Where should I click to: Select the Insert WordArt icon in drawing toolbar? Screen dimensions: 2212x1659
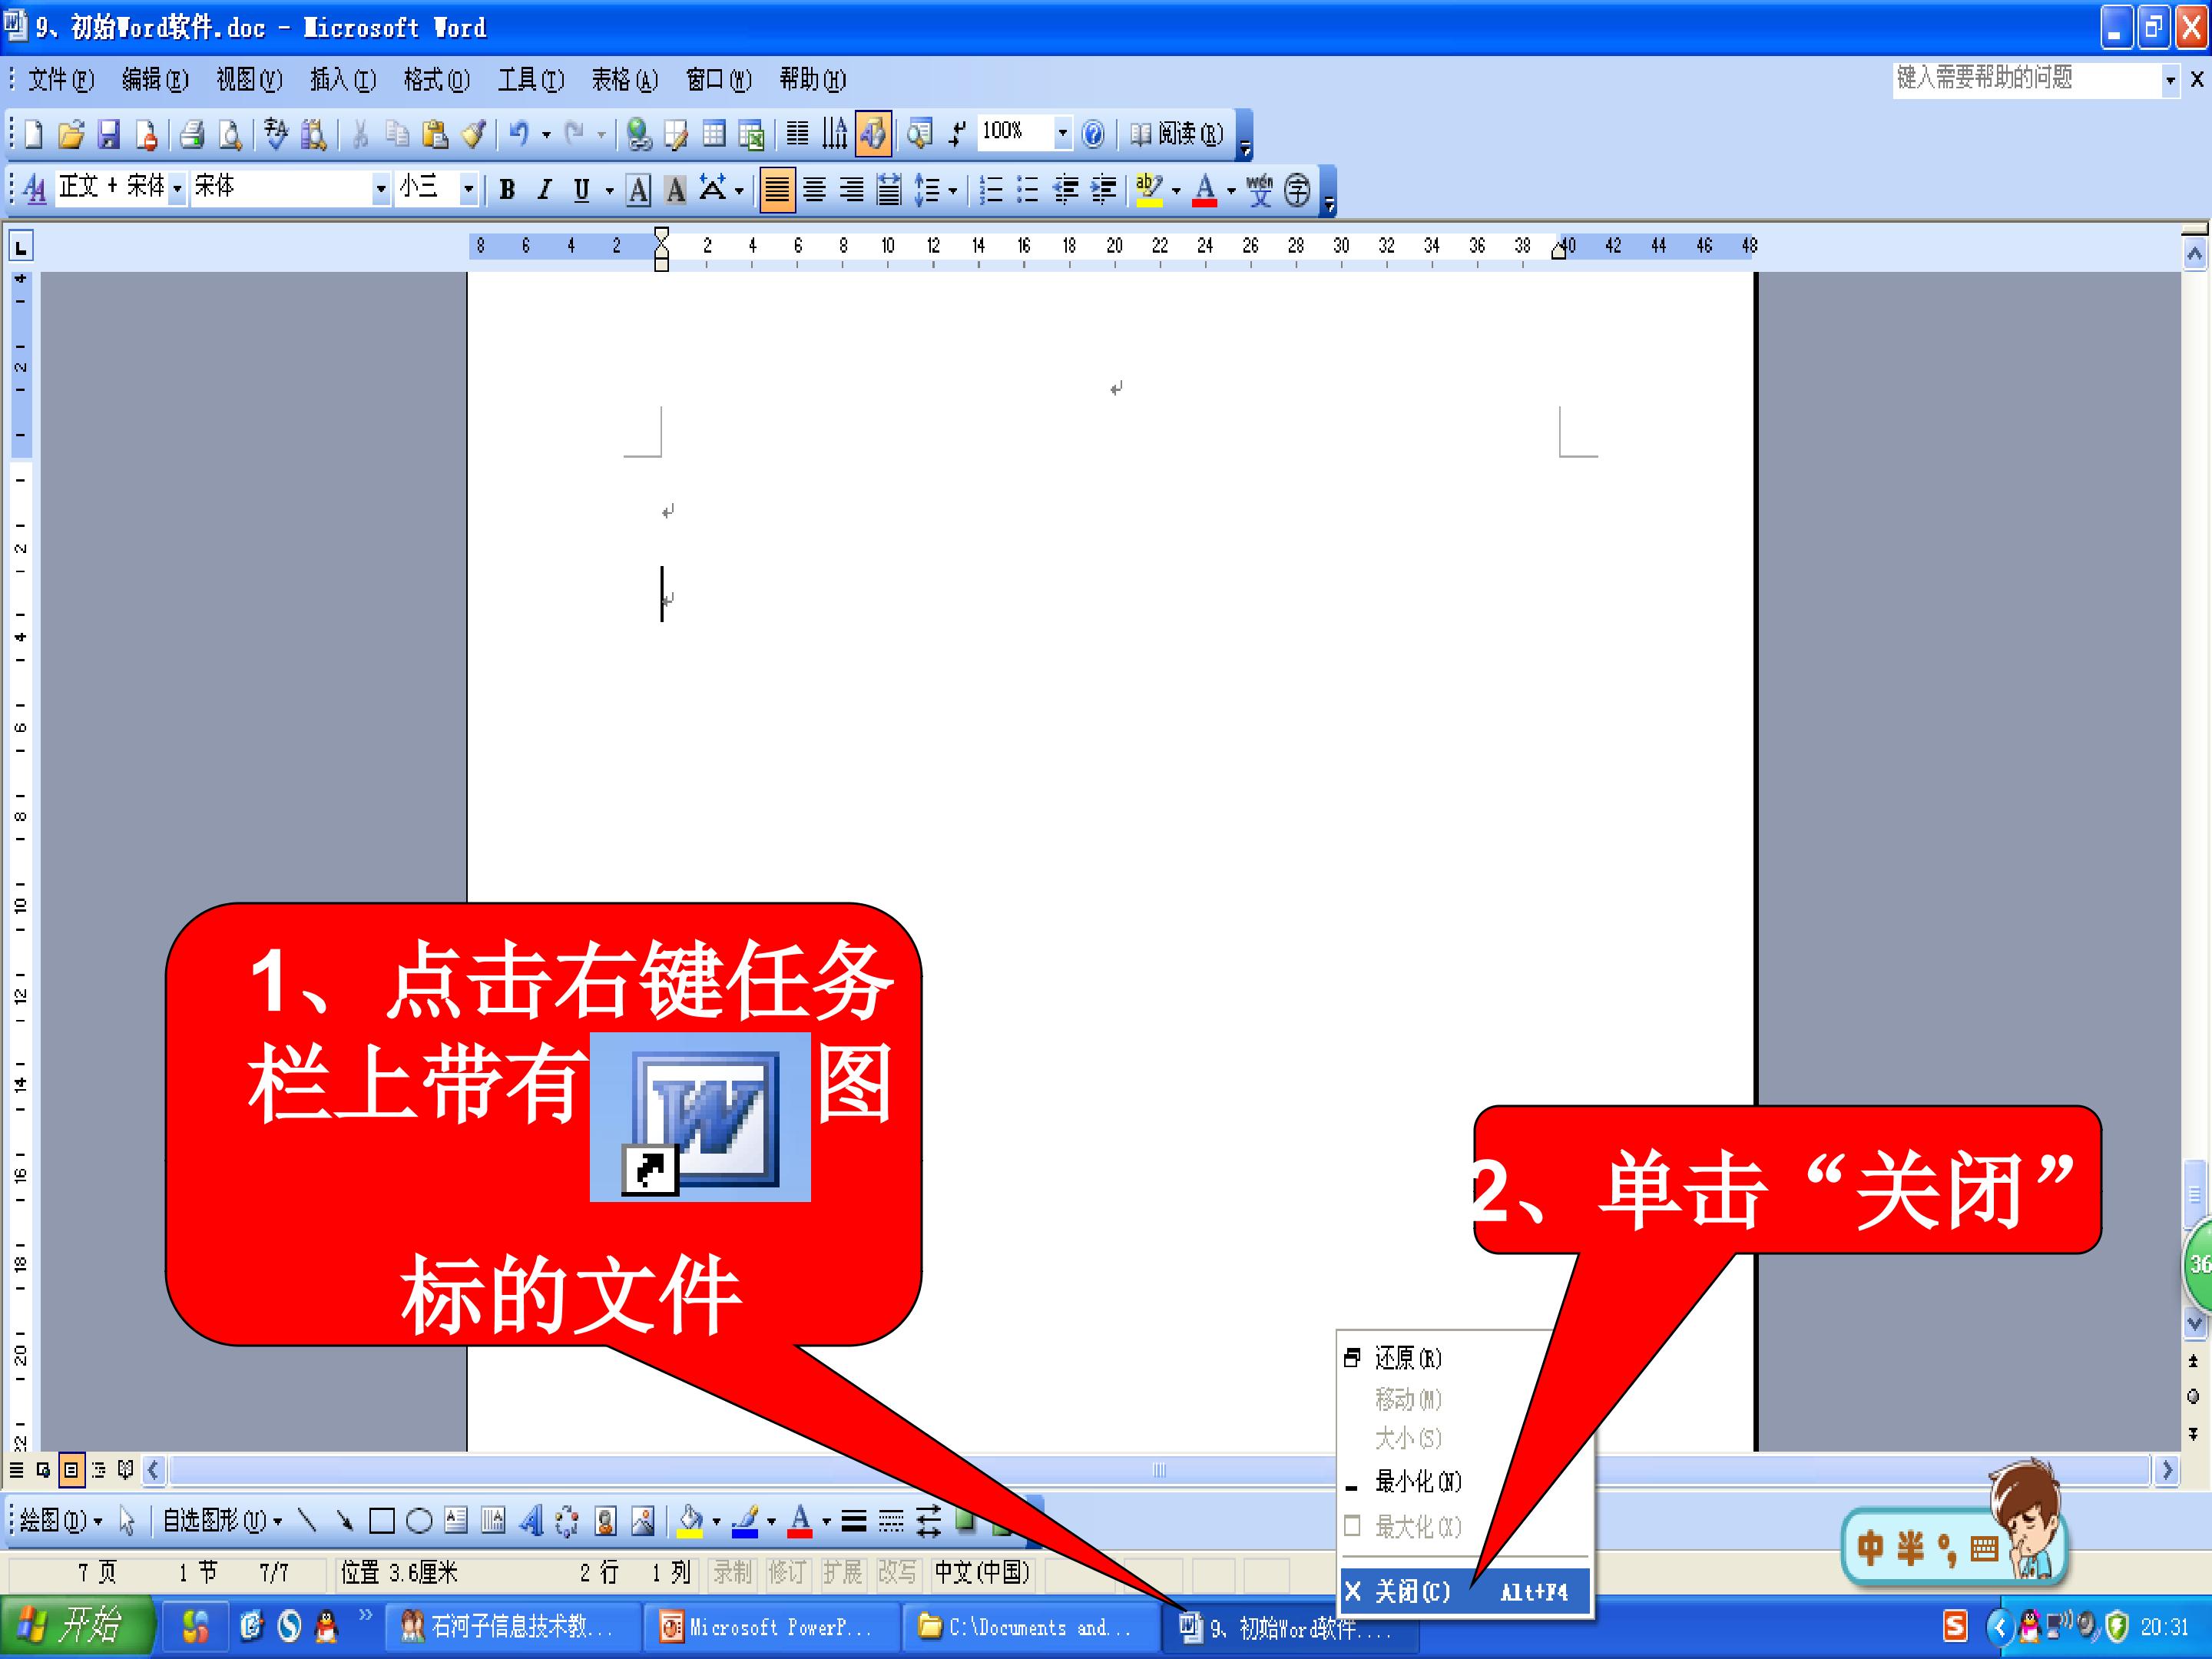coord(531,1521)
